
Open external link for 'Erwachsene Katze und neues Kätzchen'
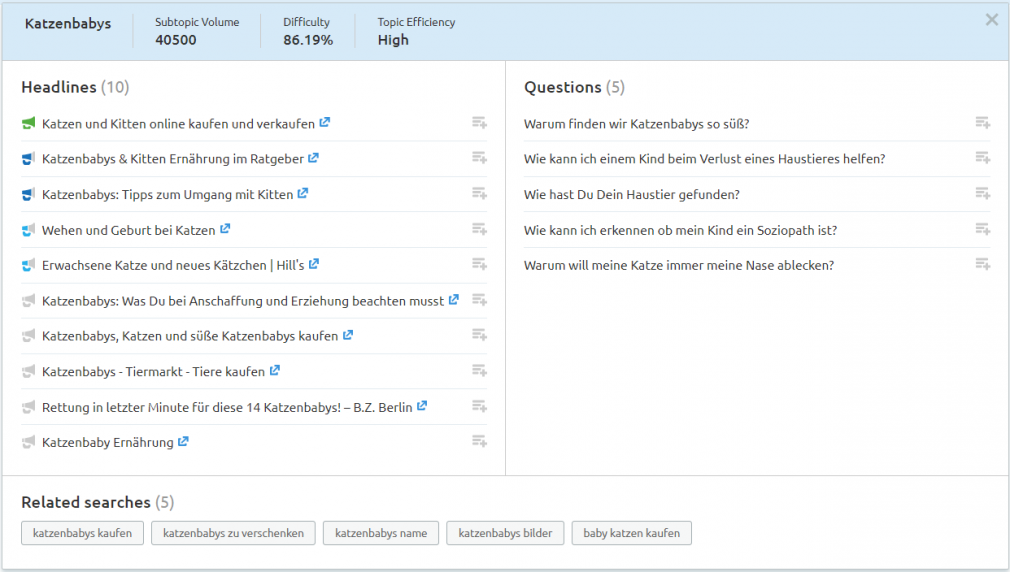(314, 263)
